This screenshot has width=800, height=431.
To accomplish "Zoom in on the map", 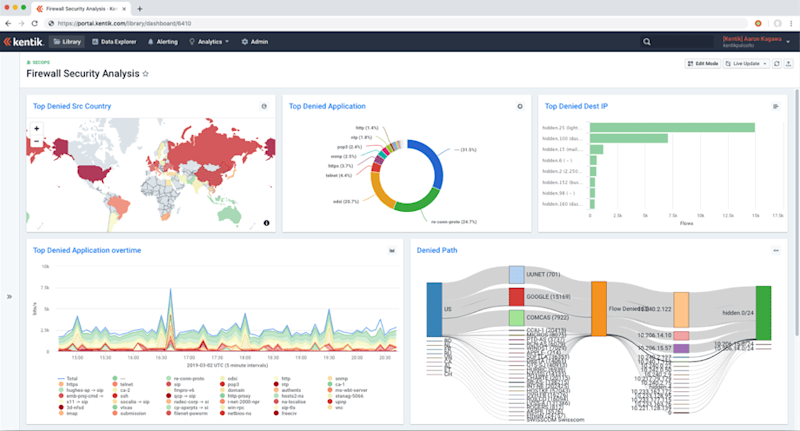I will 36,129.
